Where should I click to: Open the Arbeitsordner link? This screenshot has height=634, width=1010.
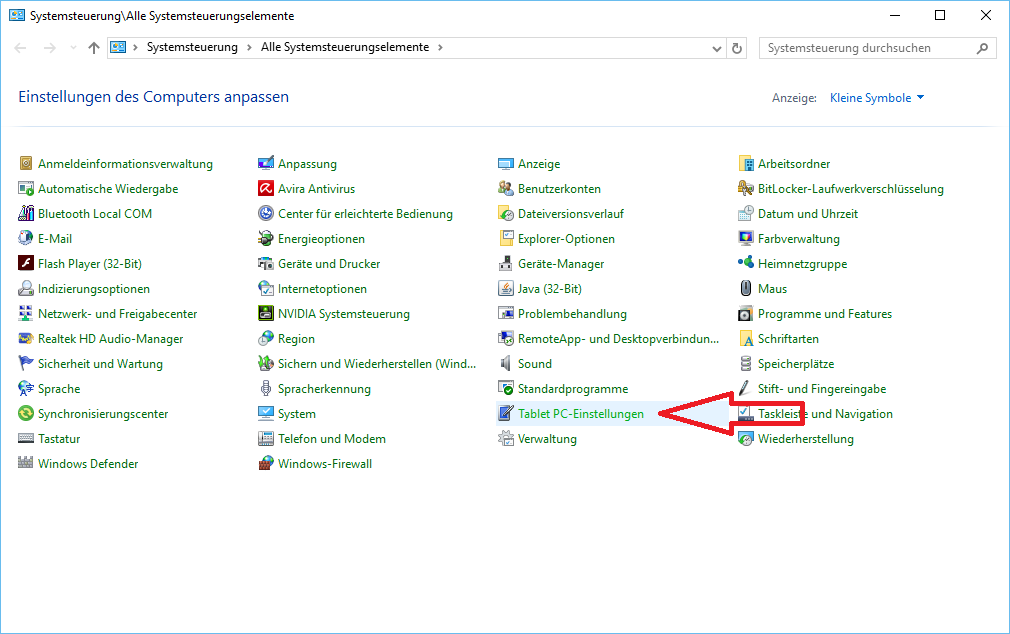point(794,164)
